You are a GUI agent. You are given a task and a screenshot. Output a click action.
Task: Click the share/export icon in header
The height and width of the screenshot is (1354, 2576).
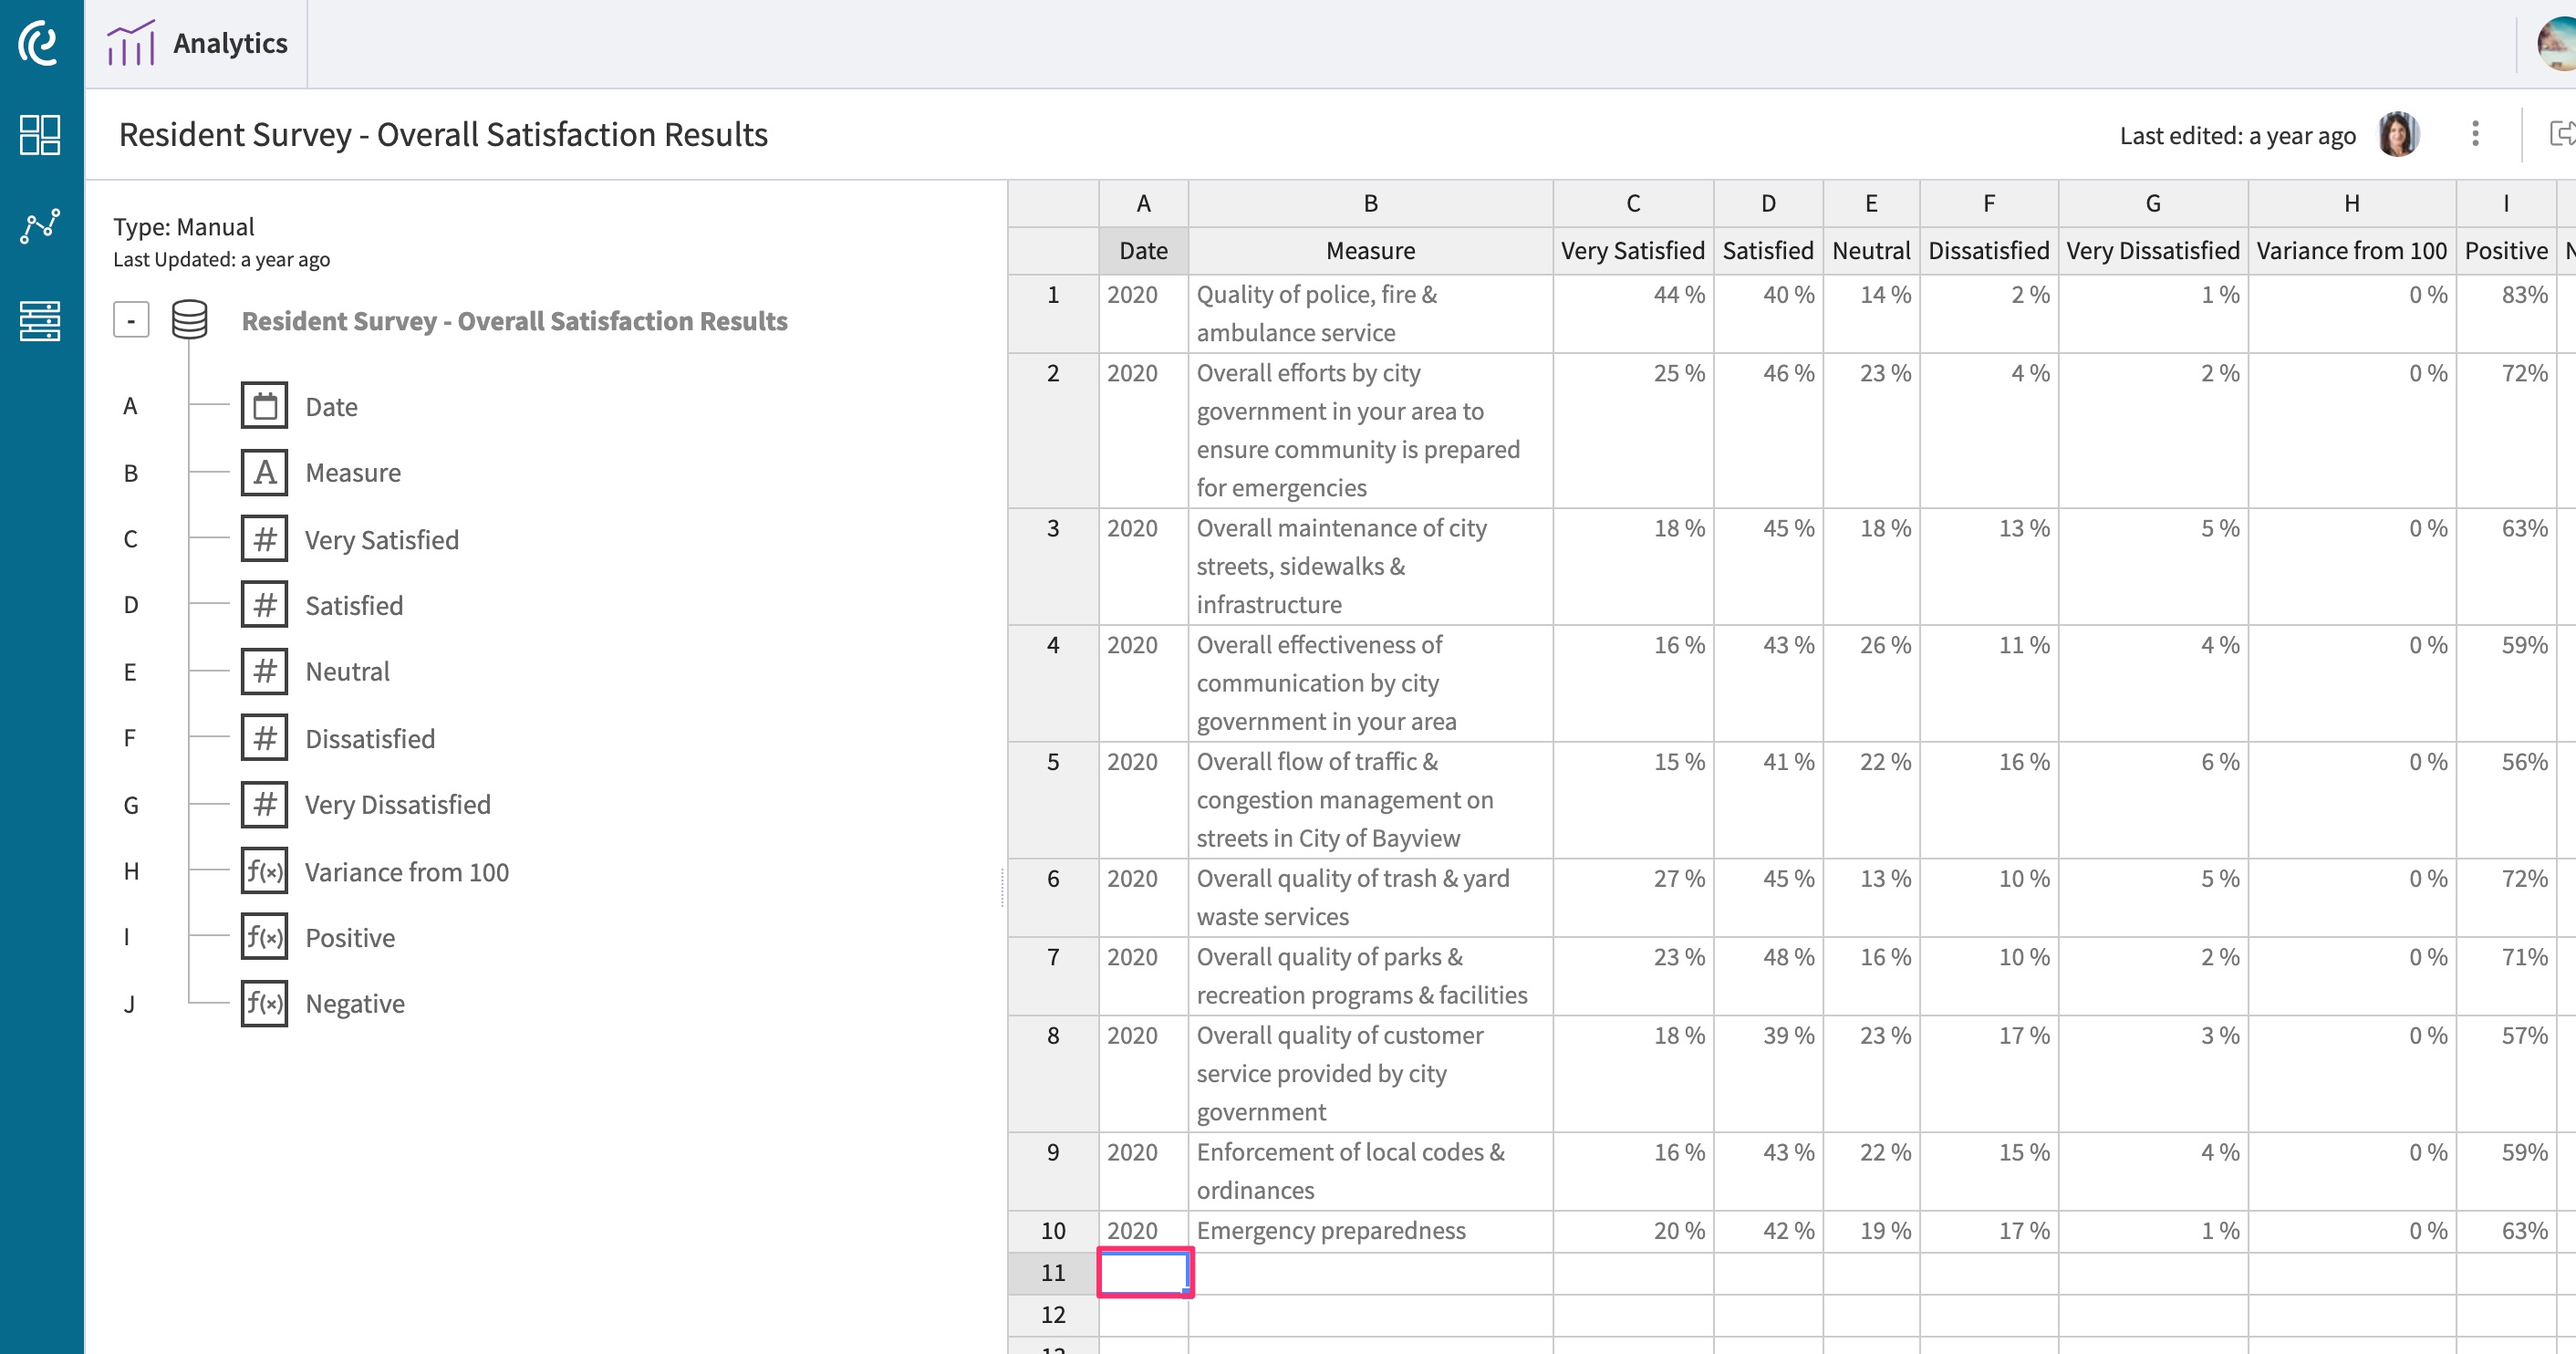tap(2561, 134)
